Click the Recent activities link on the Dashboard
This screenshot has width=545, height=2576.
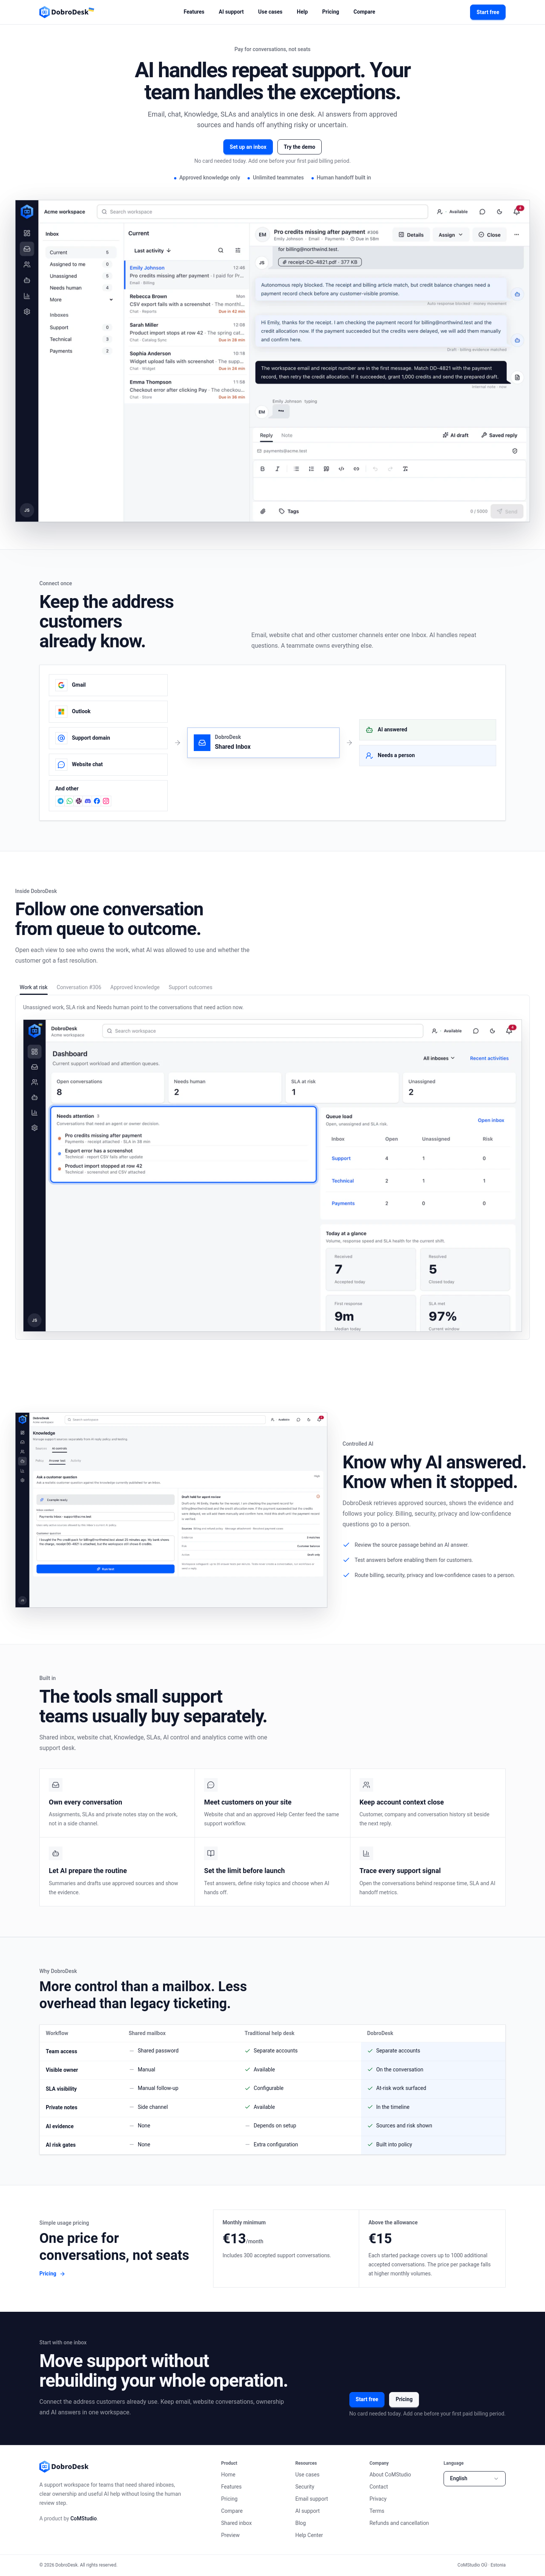489,1058
